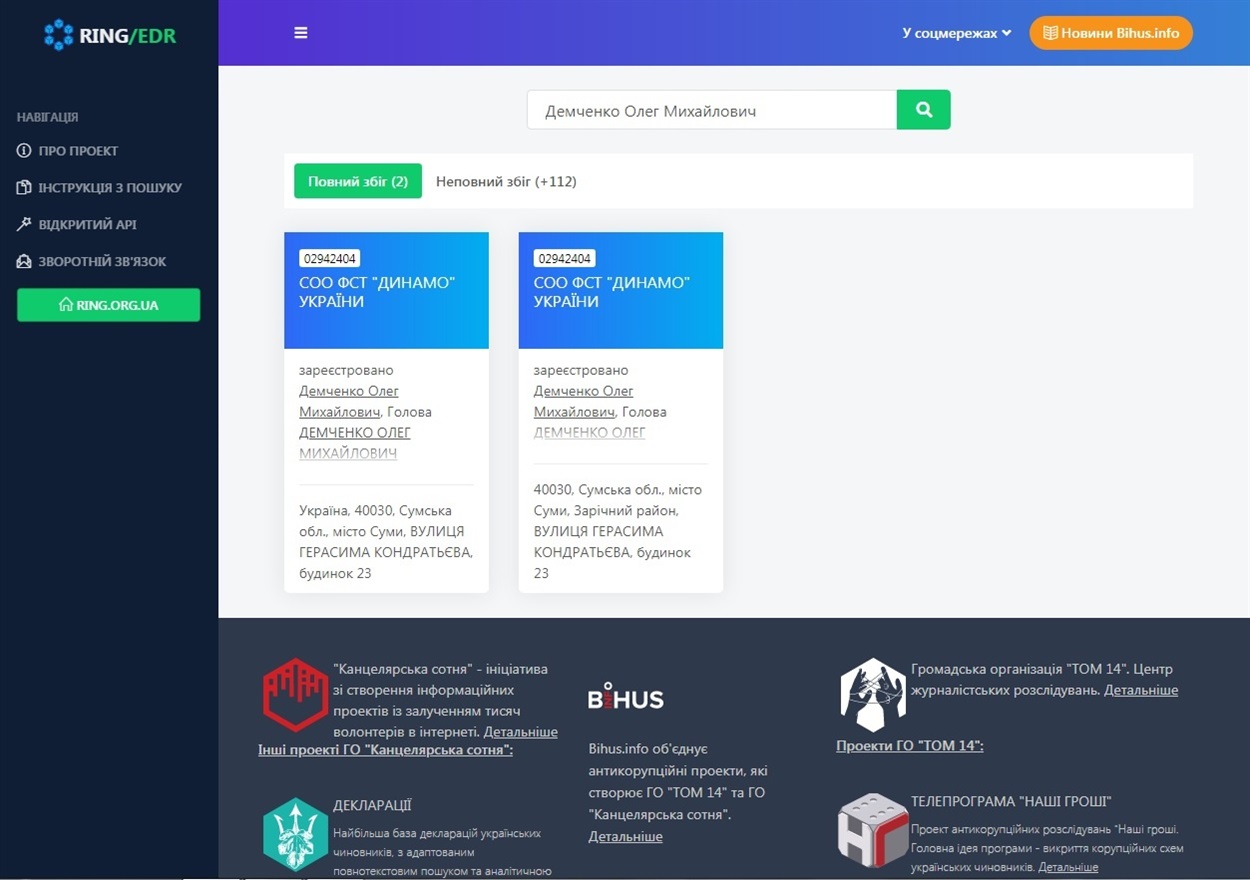Image resolution: width=1250 pixels, height=880 pixels.
Task: Click the BIHUS logo in footer
Action: tap(626, 696)
